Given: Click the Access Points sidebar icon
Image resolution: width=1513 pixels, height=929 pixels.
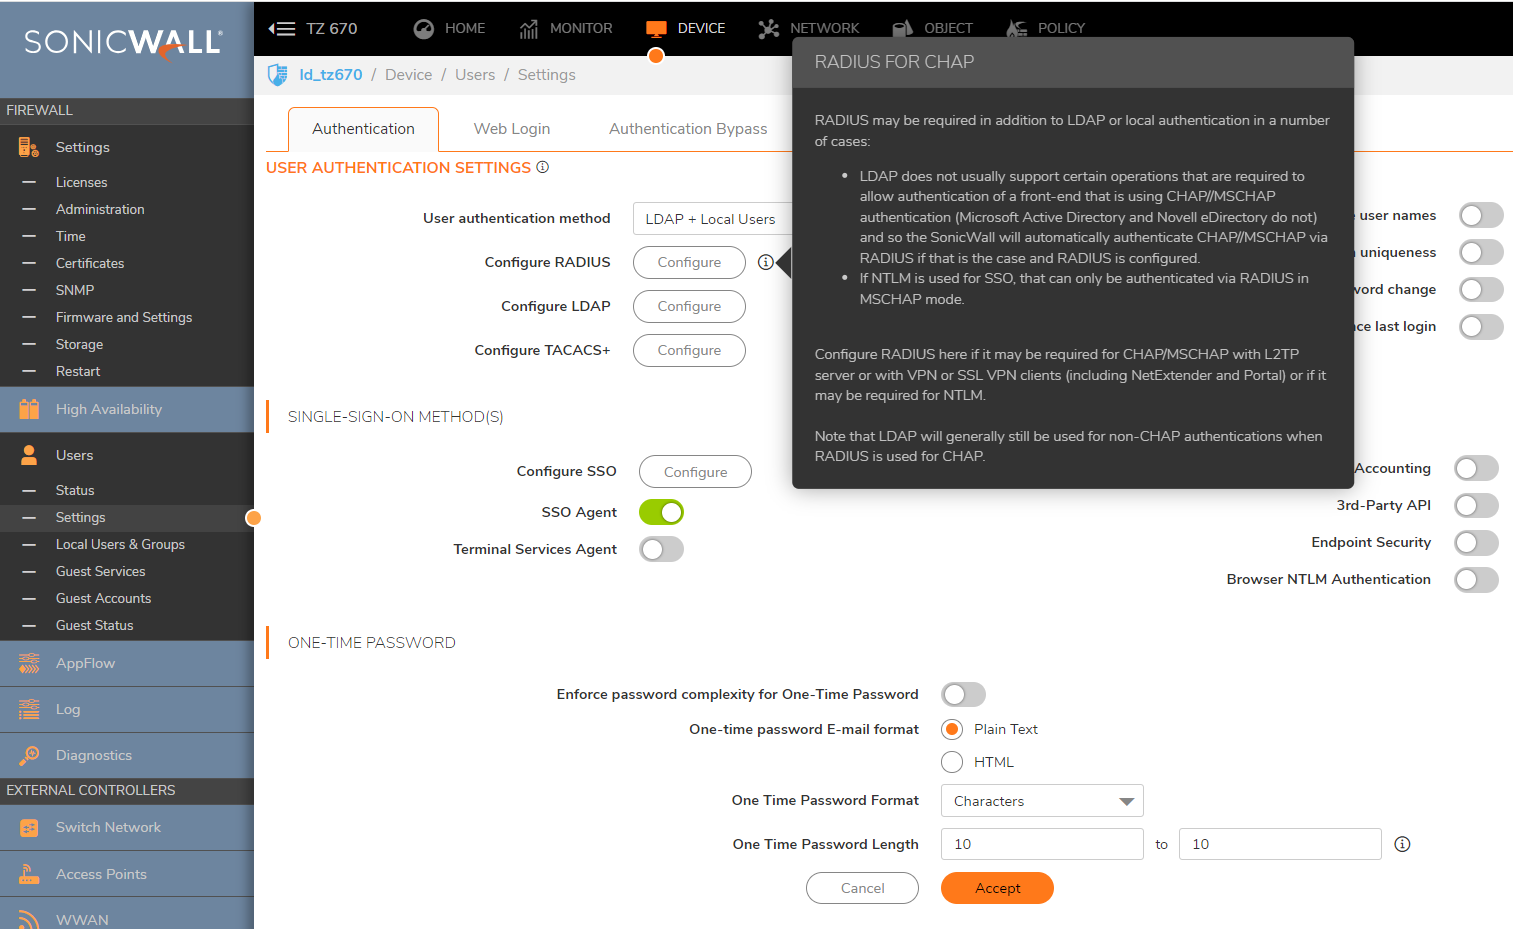Looking at the screenshot, I should click(29, 874).
